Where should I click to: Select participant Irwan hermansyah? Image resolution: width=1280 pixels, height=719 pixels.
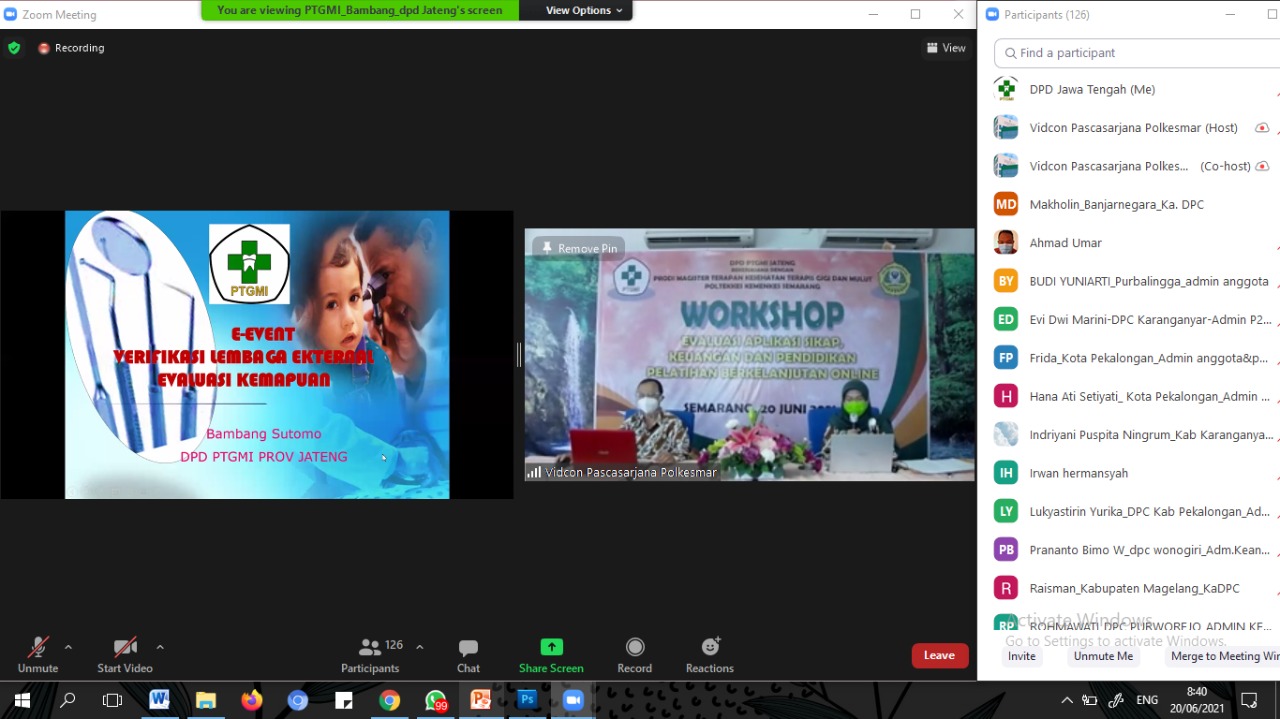pyautogui.click(x=1130, y=473)
